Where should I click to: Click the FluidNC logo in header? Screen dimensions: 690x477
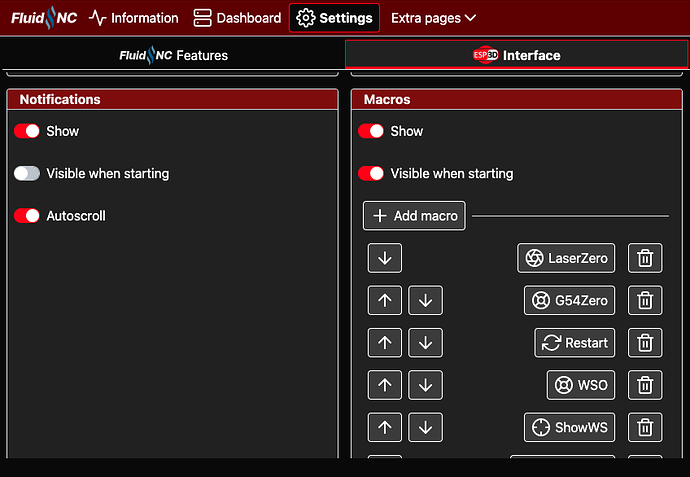(x=44, y=18)
